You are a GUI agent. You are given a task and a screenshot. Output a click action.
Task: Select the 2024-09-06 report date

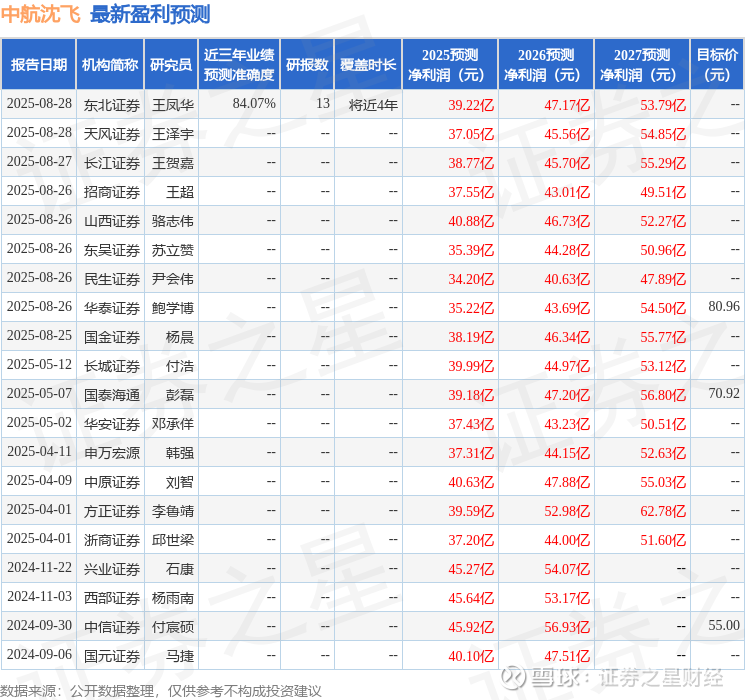click(39, 654)
